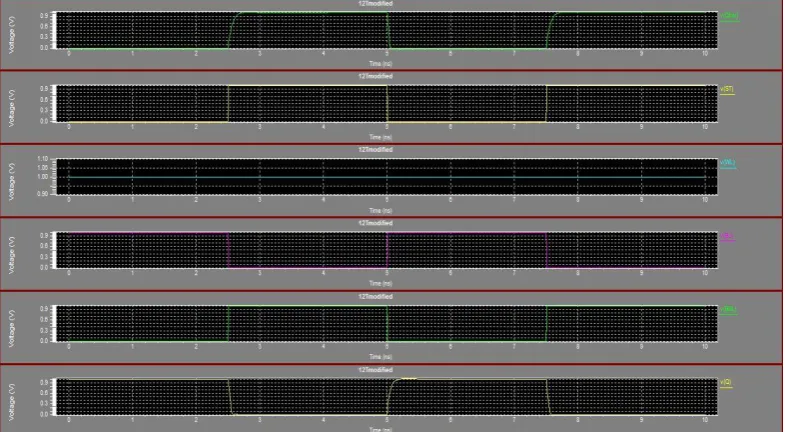Select the v(BLL) green legend label
Screen dimensions: 785x432
(728, 309)
